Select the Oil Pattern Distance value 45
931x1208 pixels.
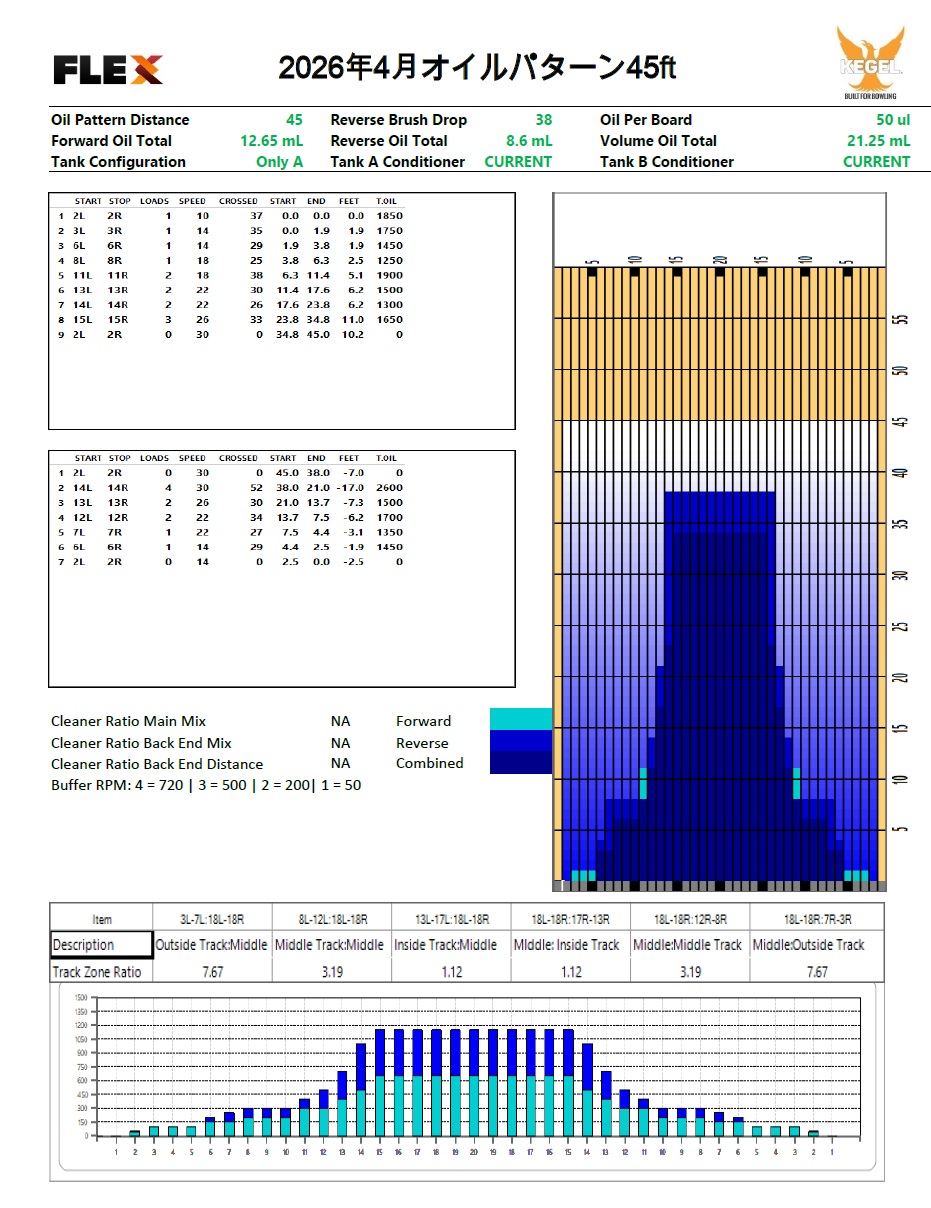294,120
